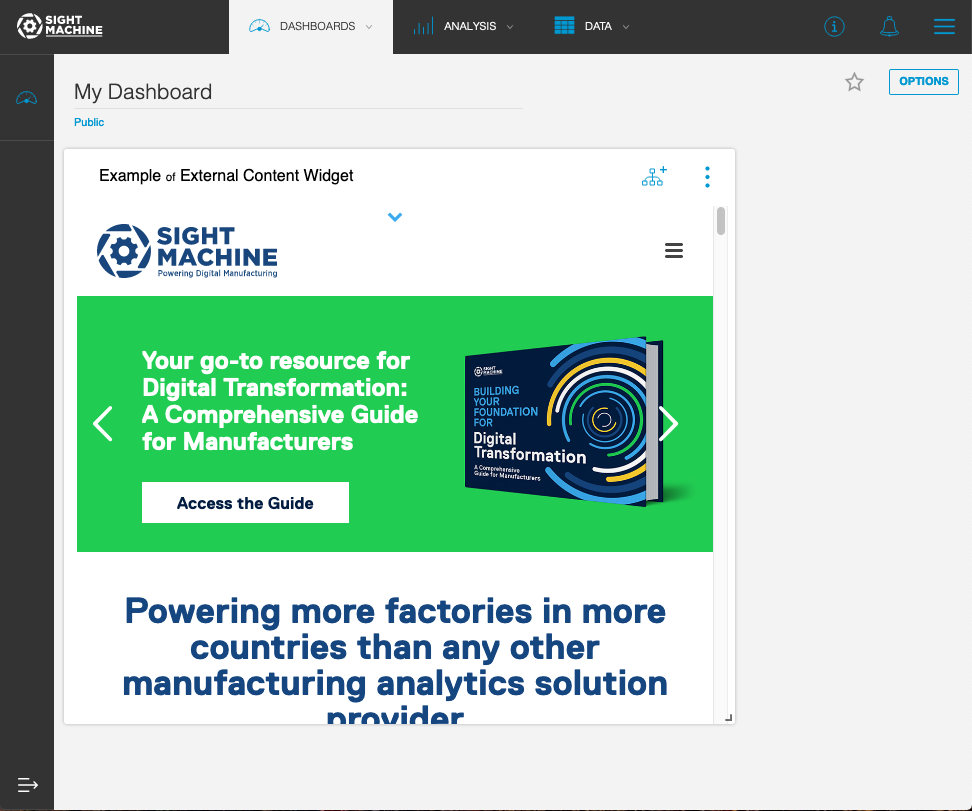The image size is (972, 811).
Task: Edit the My Dashboard title field
Action: [x=298, y=92]
